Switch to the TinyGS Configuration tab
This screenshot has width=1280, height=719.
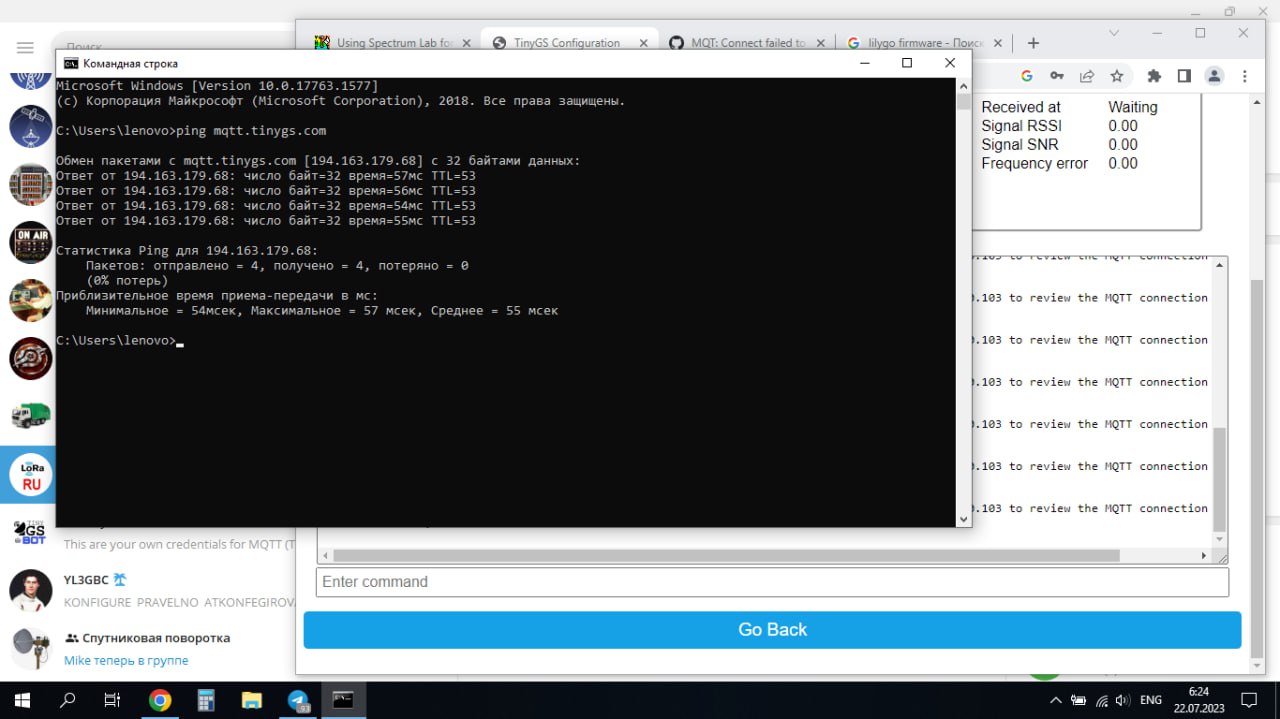click(566, 43)
